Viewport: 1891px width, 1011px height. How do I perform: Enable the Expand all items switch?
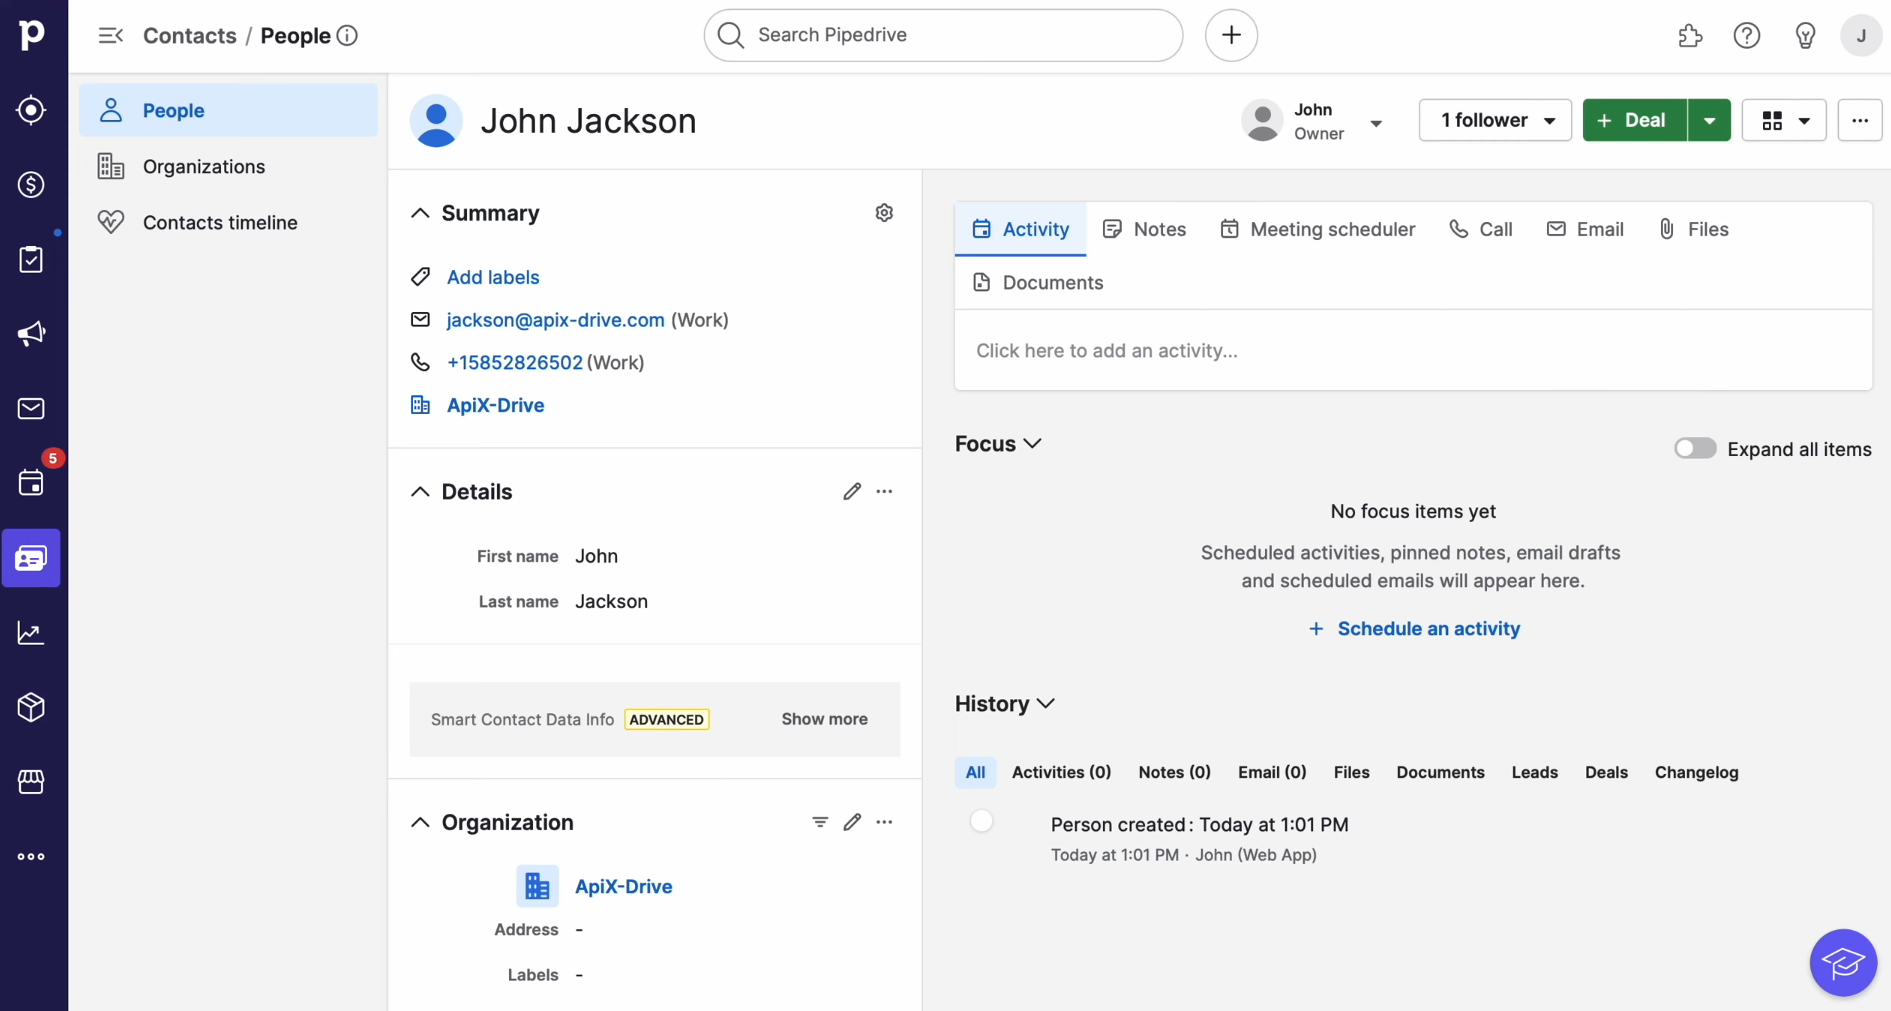coord(1694,448)
